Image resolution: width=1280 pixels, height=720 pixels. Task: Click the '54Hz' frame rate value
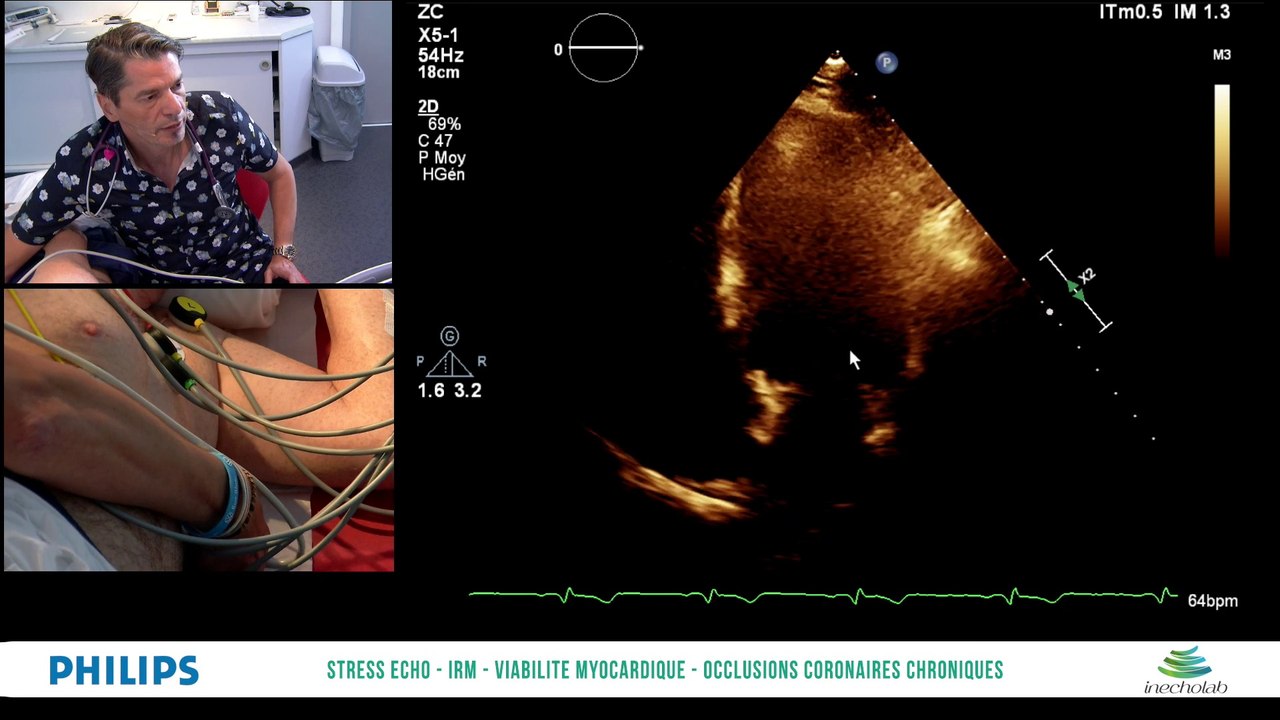[440, 55]
